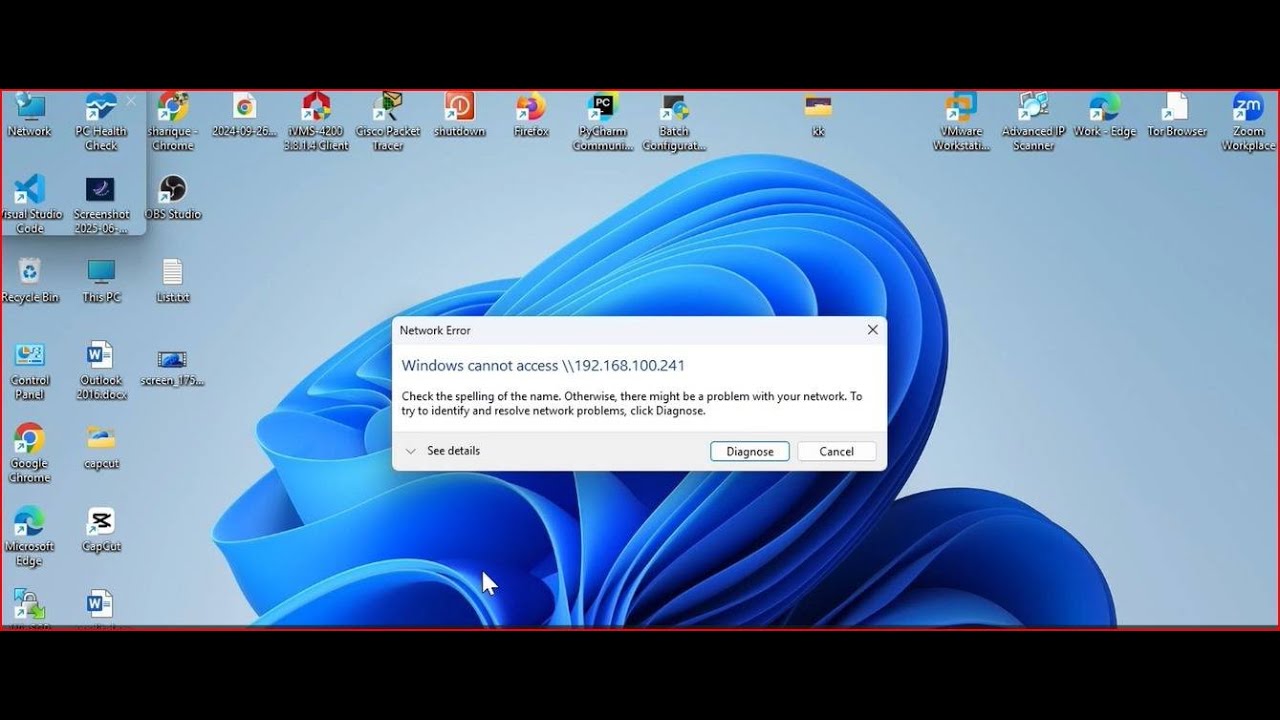The image size is (1280, 720).
Task: Open the 2024-09-26 Chrome file icon
Action: point(244,115)
